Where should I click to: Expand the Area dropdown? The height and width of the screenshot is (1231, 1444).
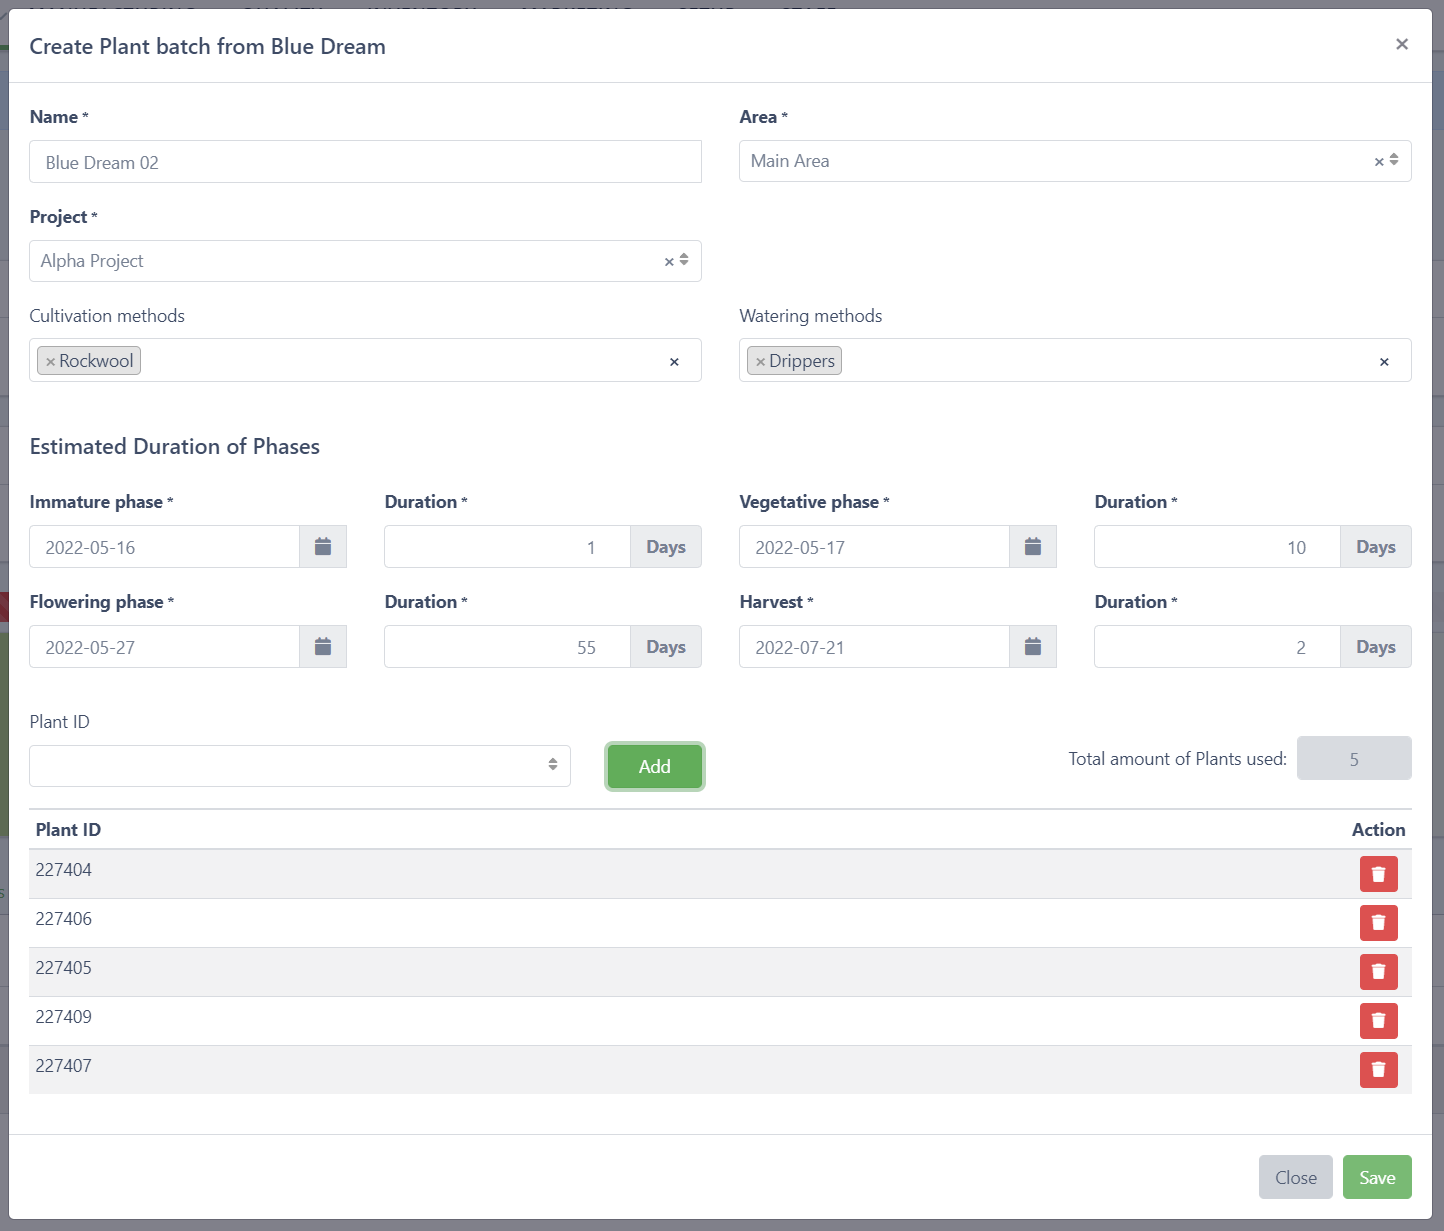1394,161
